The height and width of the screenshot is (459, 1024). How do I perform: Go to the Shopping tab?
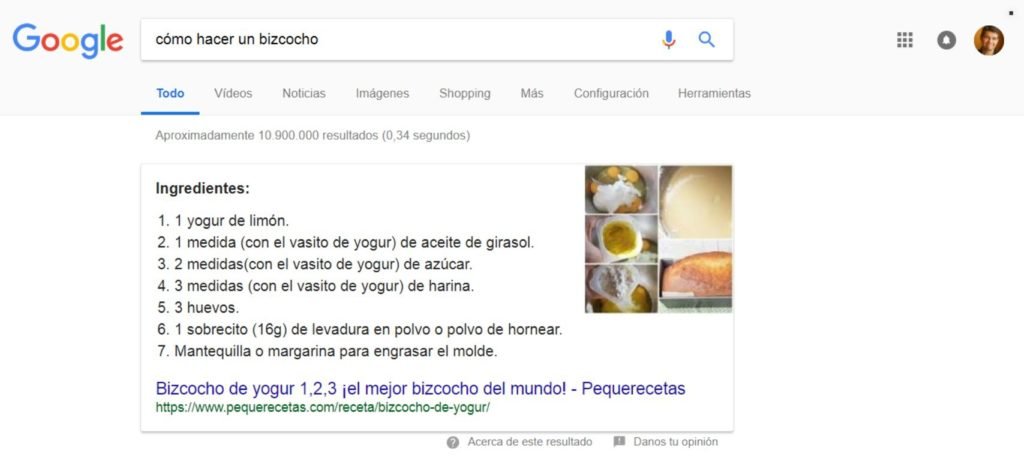[x=464, y=93]
